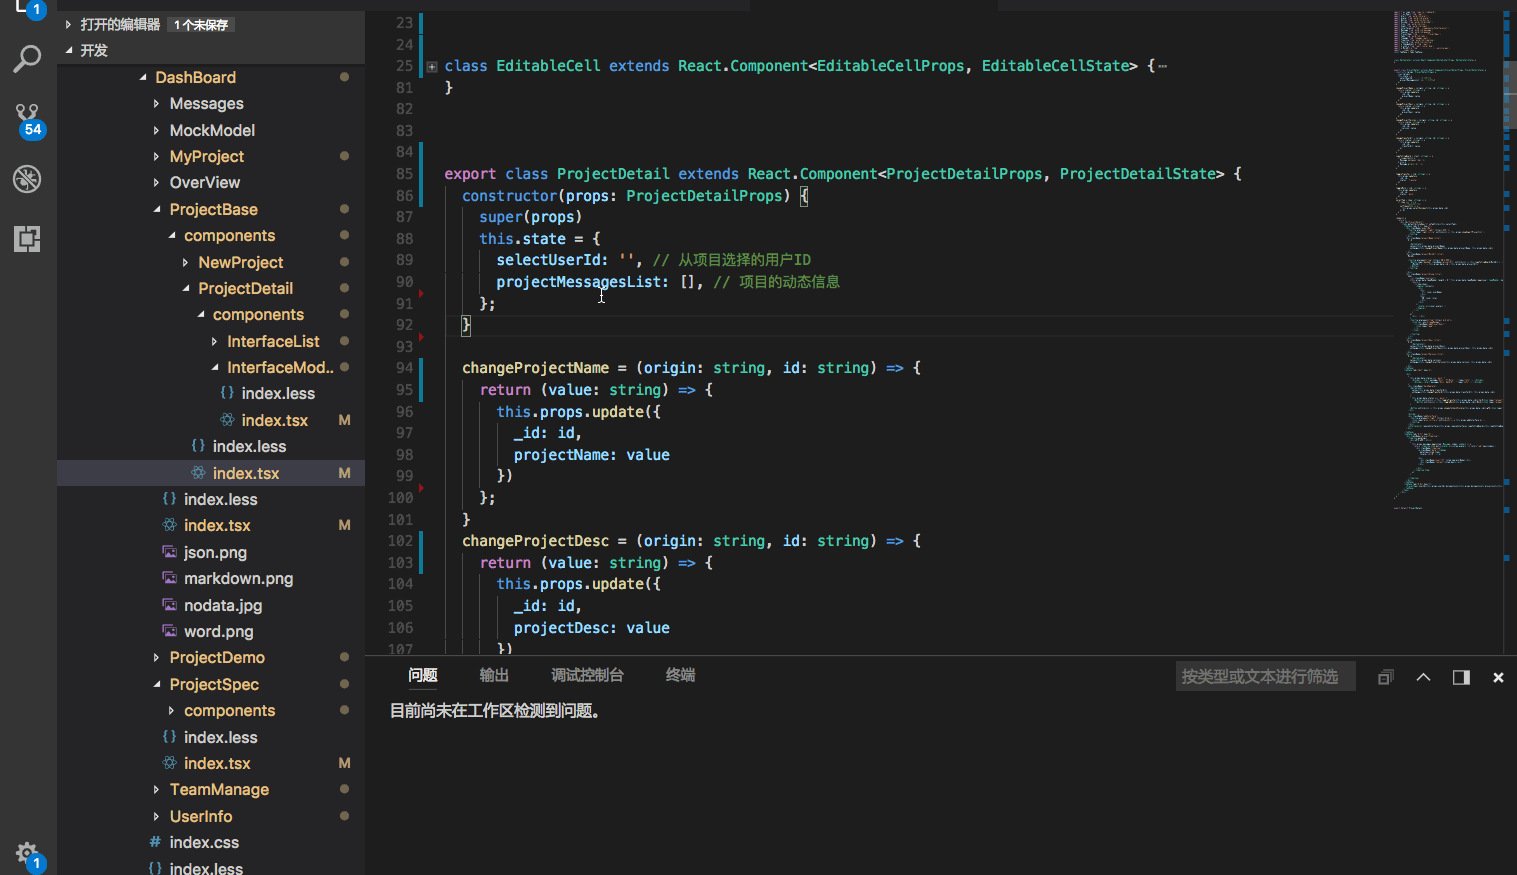Screen dimensions: 1517x875
Task: Click the hash icon beside index.css
Action: click(155, 842)
